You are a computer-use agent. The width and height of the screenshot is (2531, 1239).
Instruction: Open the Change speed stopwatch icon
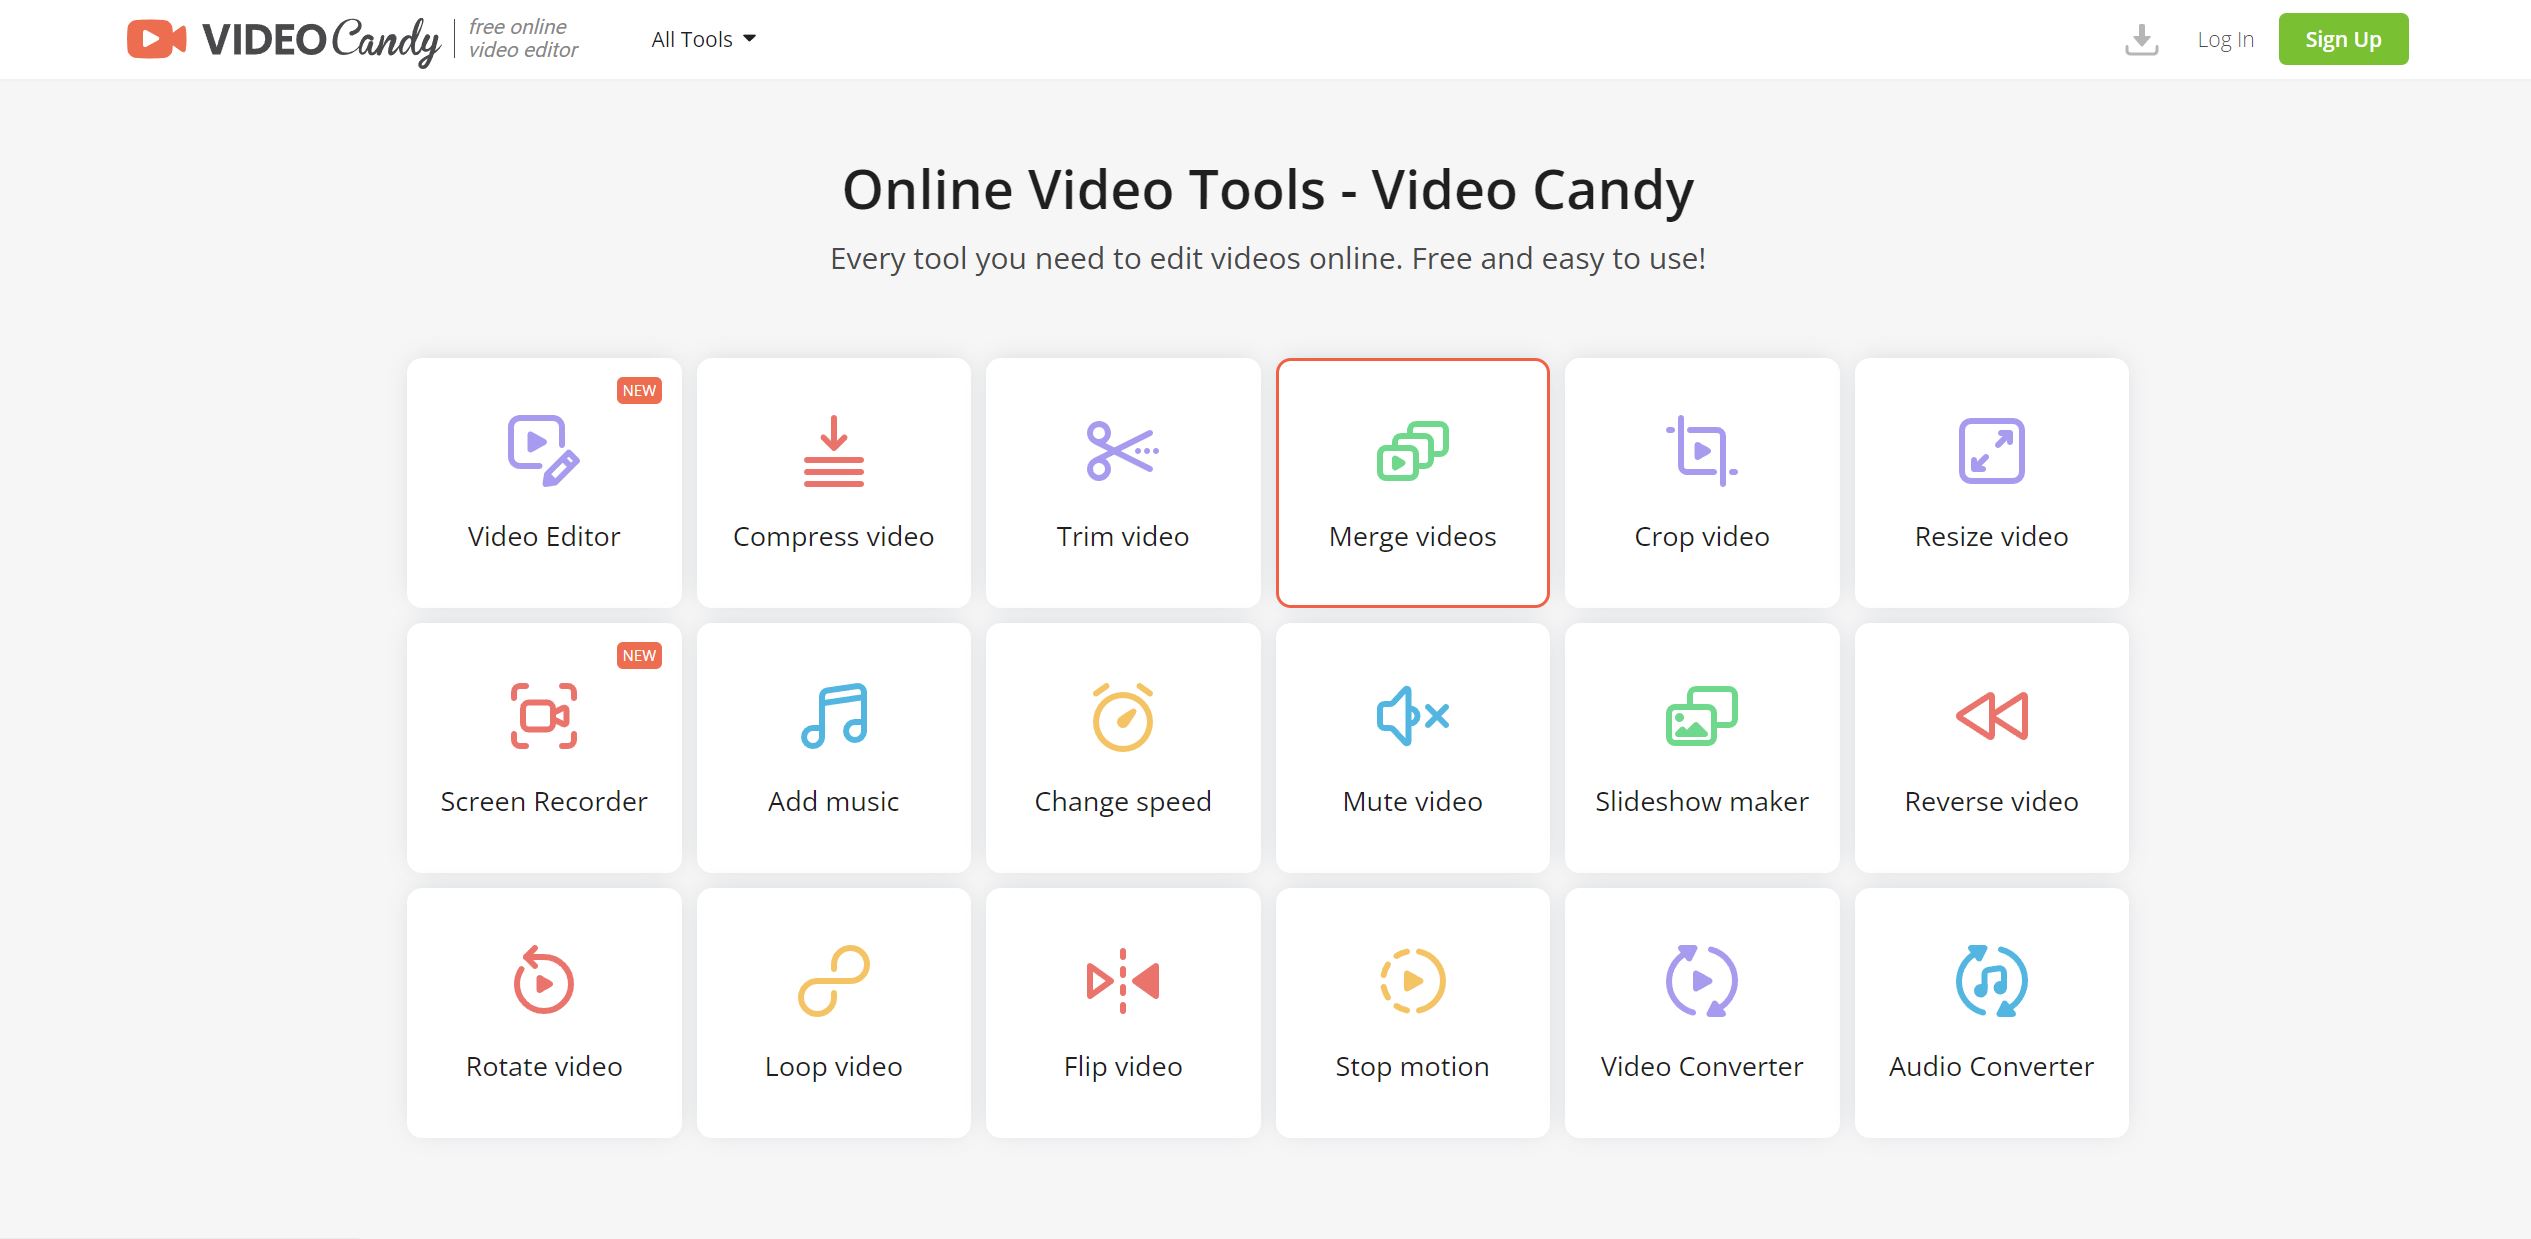1122,715
